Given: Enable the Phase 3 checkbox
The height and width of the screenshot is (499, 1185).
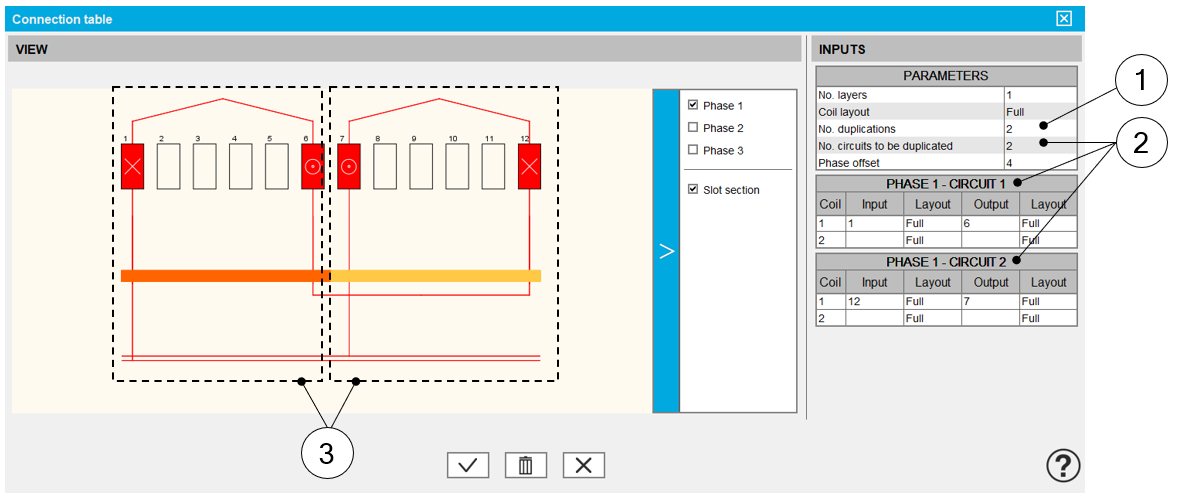Looking at the screenshot, I should [693, 150].
